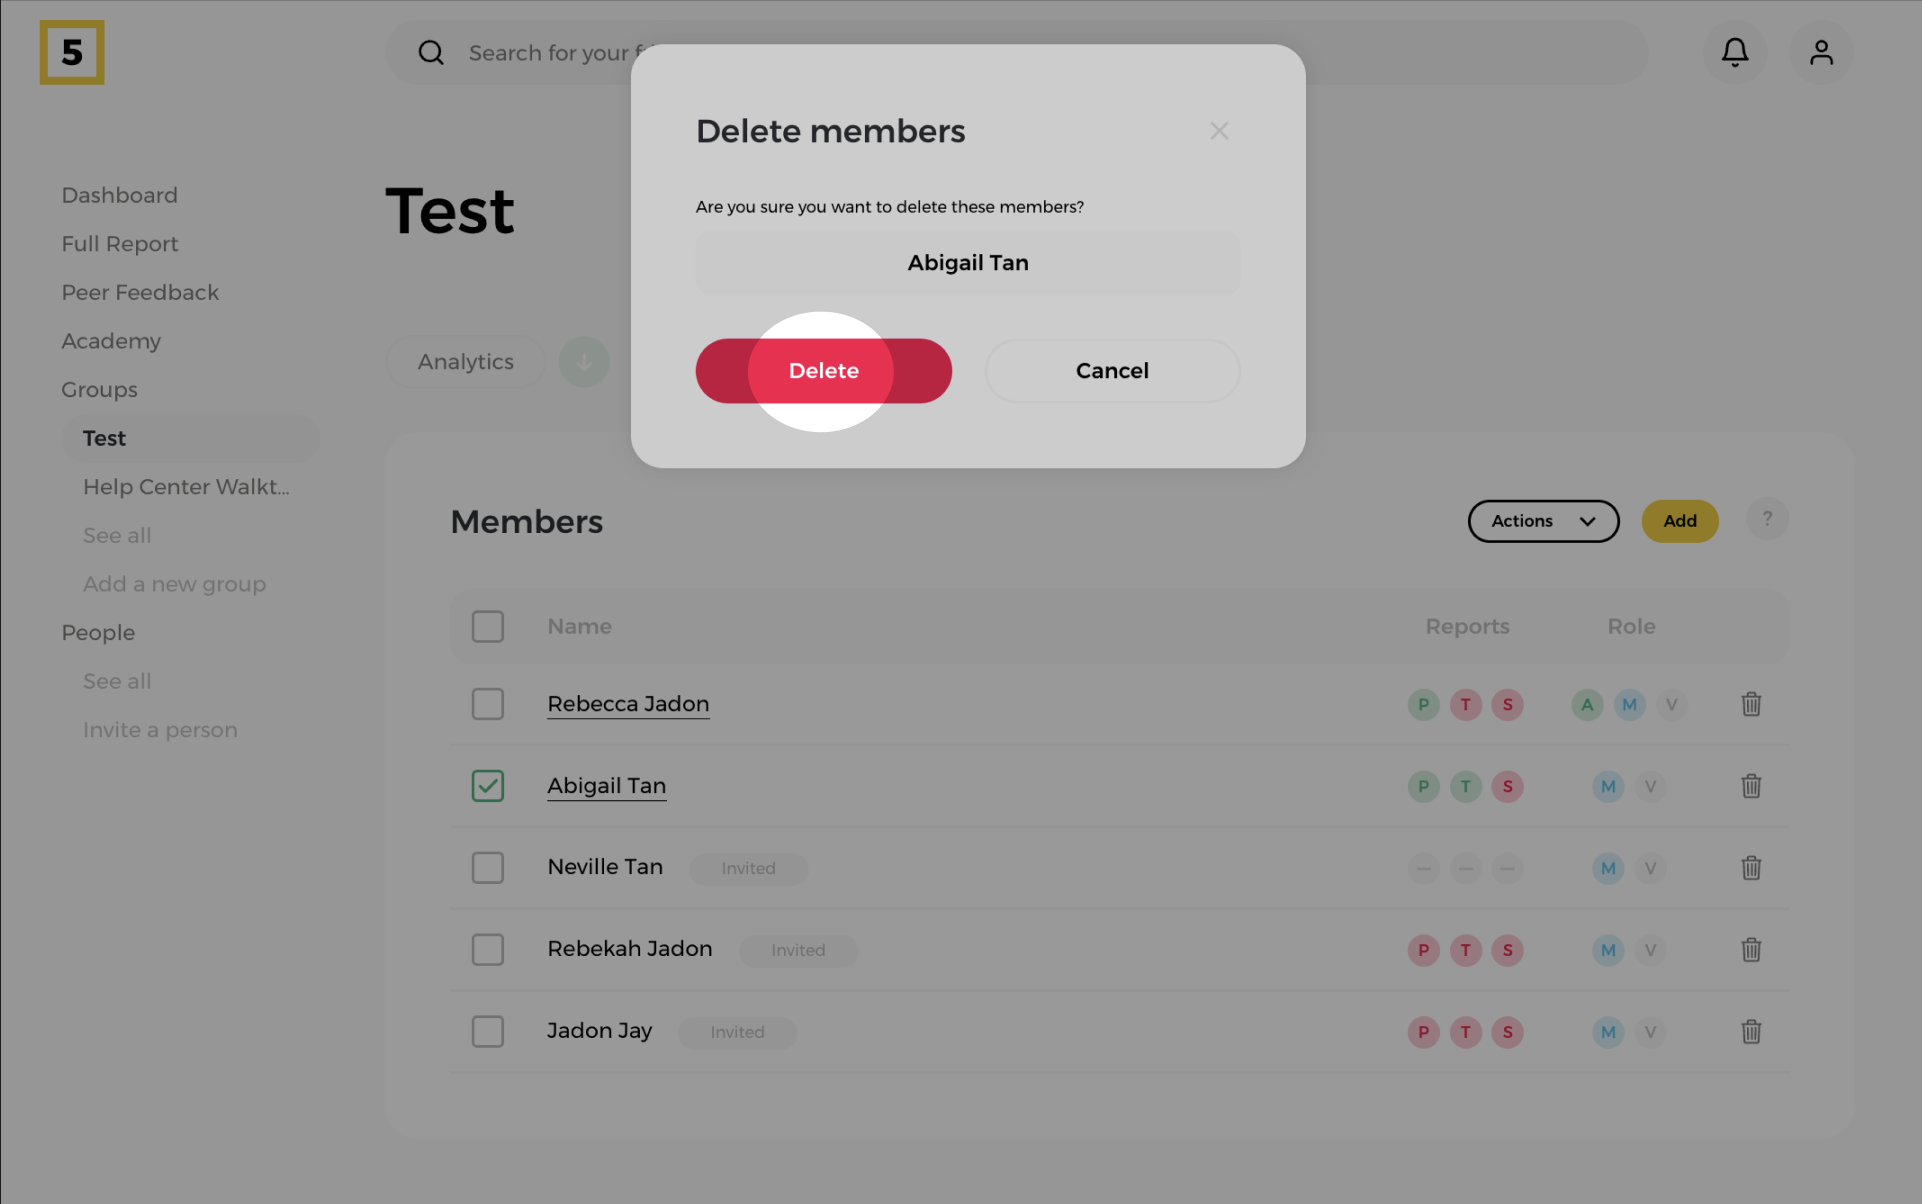This screenshot has height=1204, width=1922.
Task: Click trash icon for Neville Tan
Action: pos(1751,868)
